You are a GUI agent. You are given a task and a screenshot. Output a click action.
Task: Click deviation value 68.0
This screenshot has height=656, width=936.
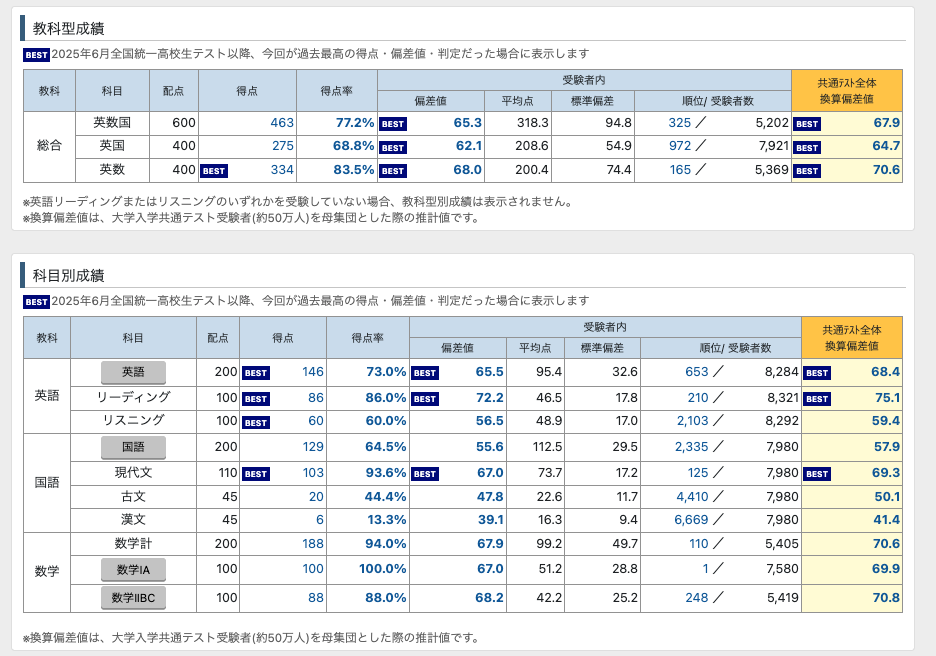pos(467,170)
